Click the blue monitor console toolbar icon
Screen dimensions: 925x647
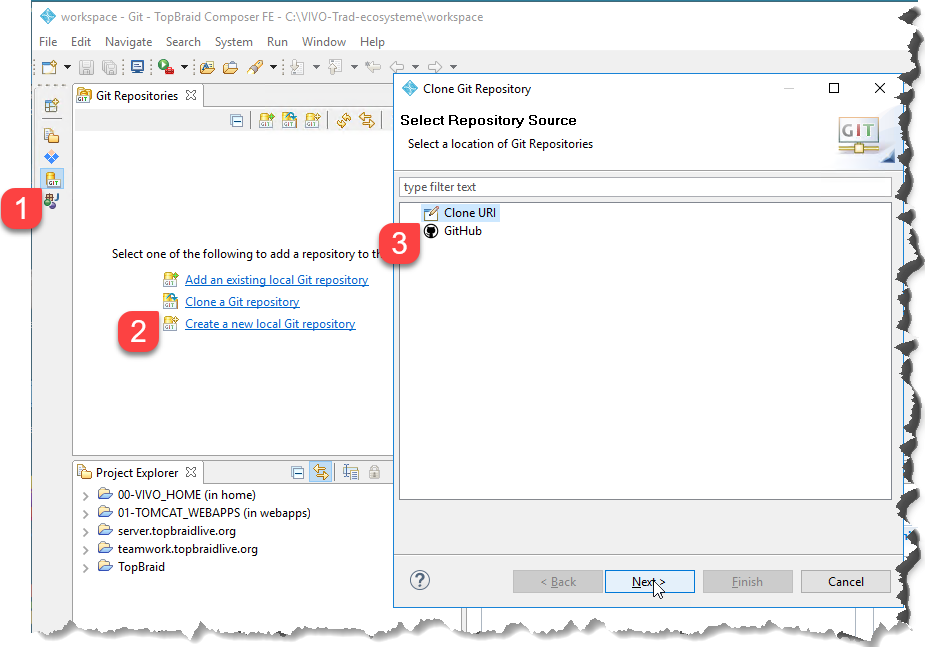pyautogui.click(x=137, y=67)
